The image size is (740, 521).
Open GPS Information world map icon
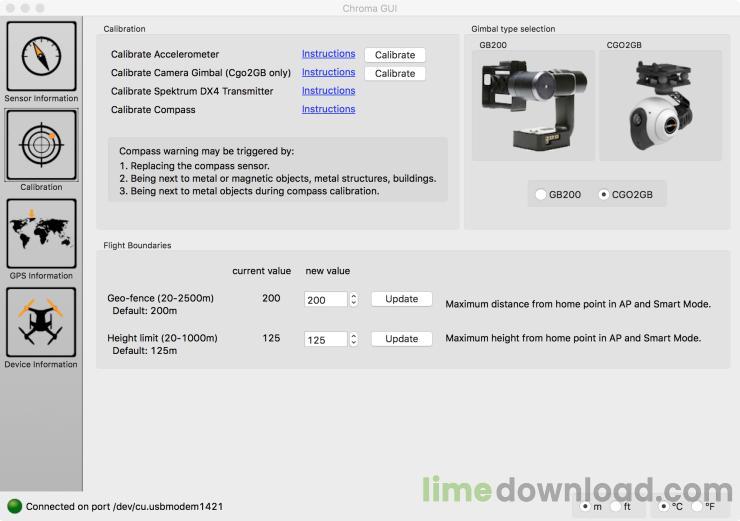pyautogui.click(x=42, y=234)
